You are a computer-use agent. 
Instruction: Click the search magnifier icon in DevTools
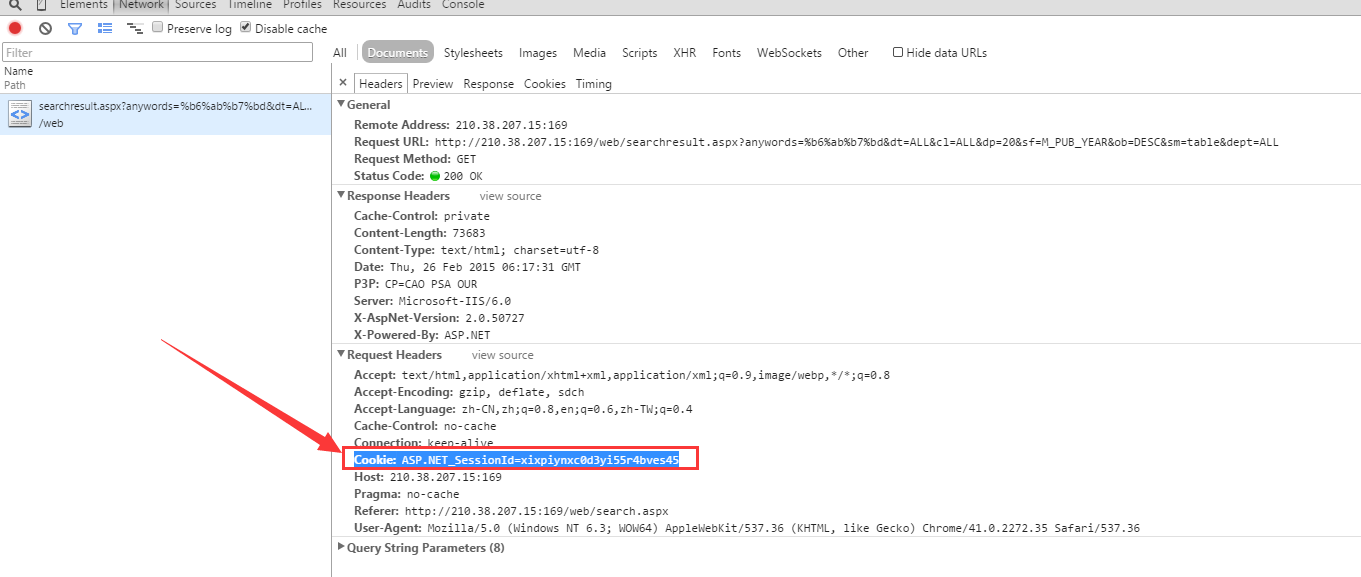[x=15, y=5]
